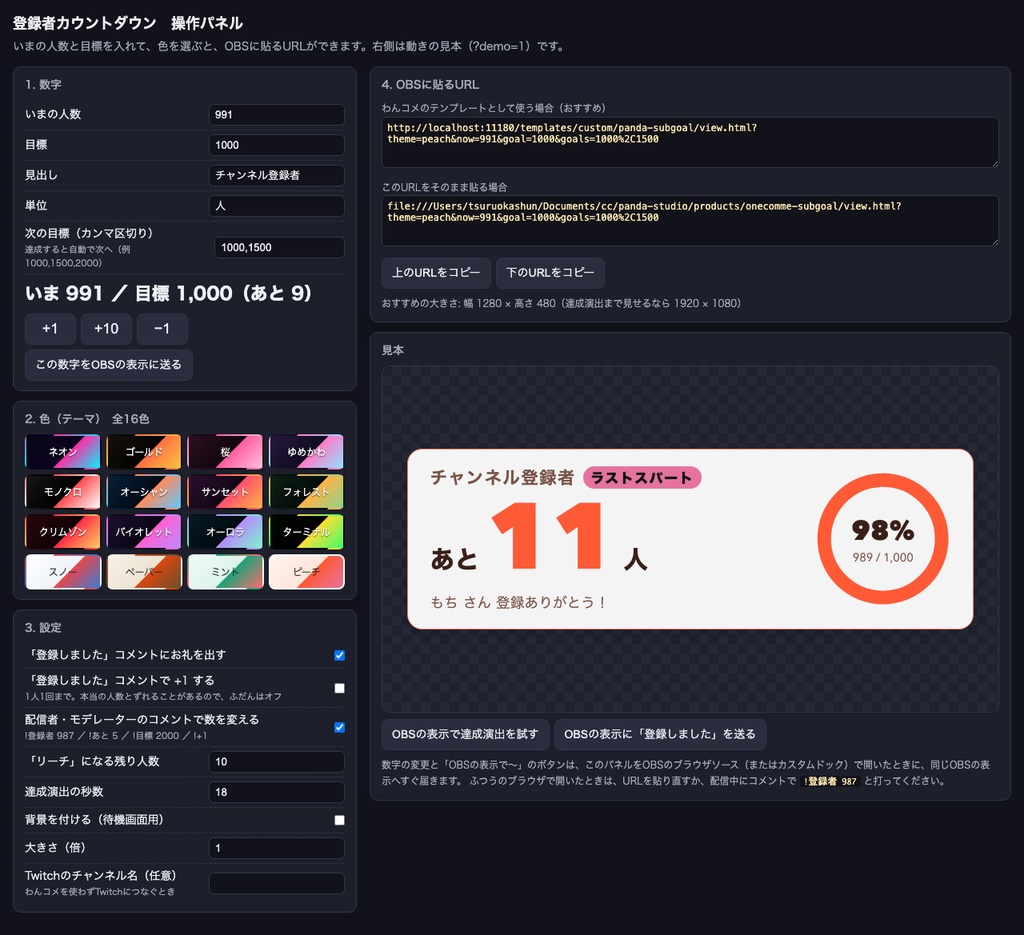The image size is (1024, 935).
Task: Focus the empty Twitchのチャンネル名 field
Action: [x=277, y=883]
